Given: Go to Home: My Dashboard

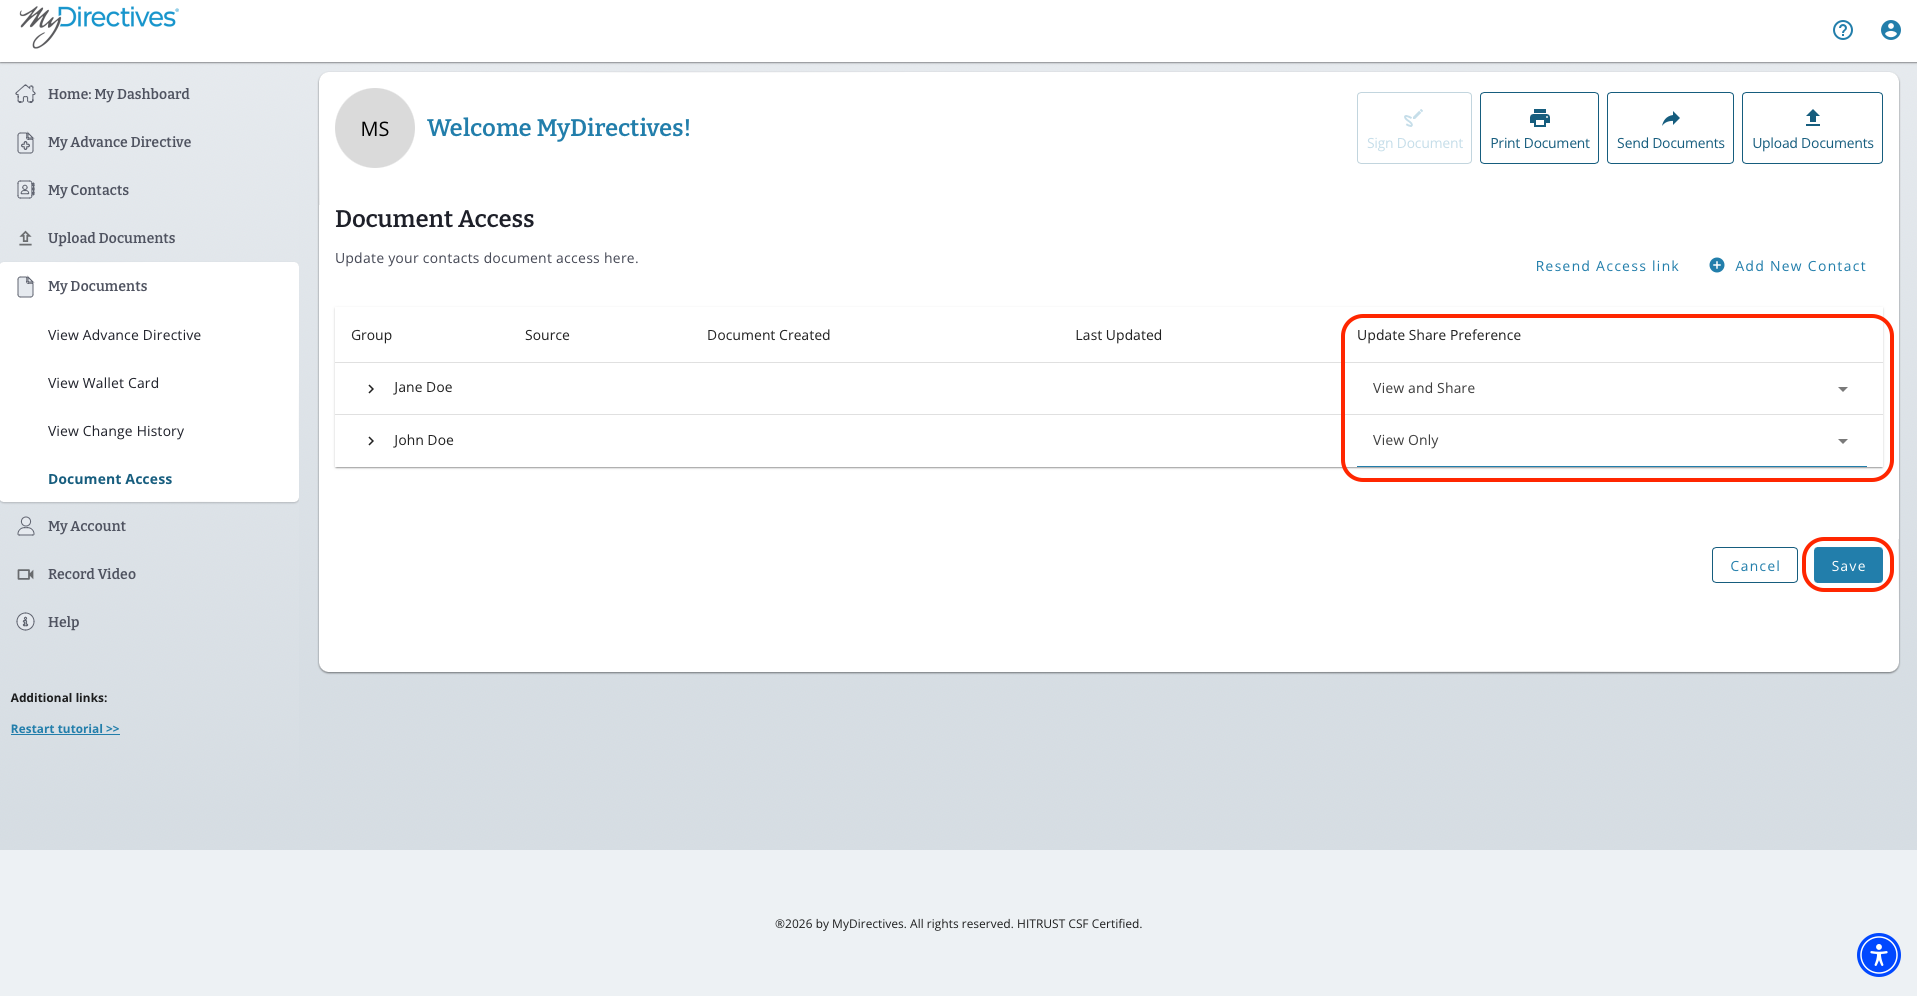Looking at the screenshot, I should click(x=119, y=94).
